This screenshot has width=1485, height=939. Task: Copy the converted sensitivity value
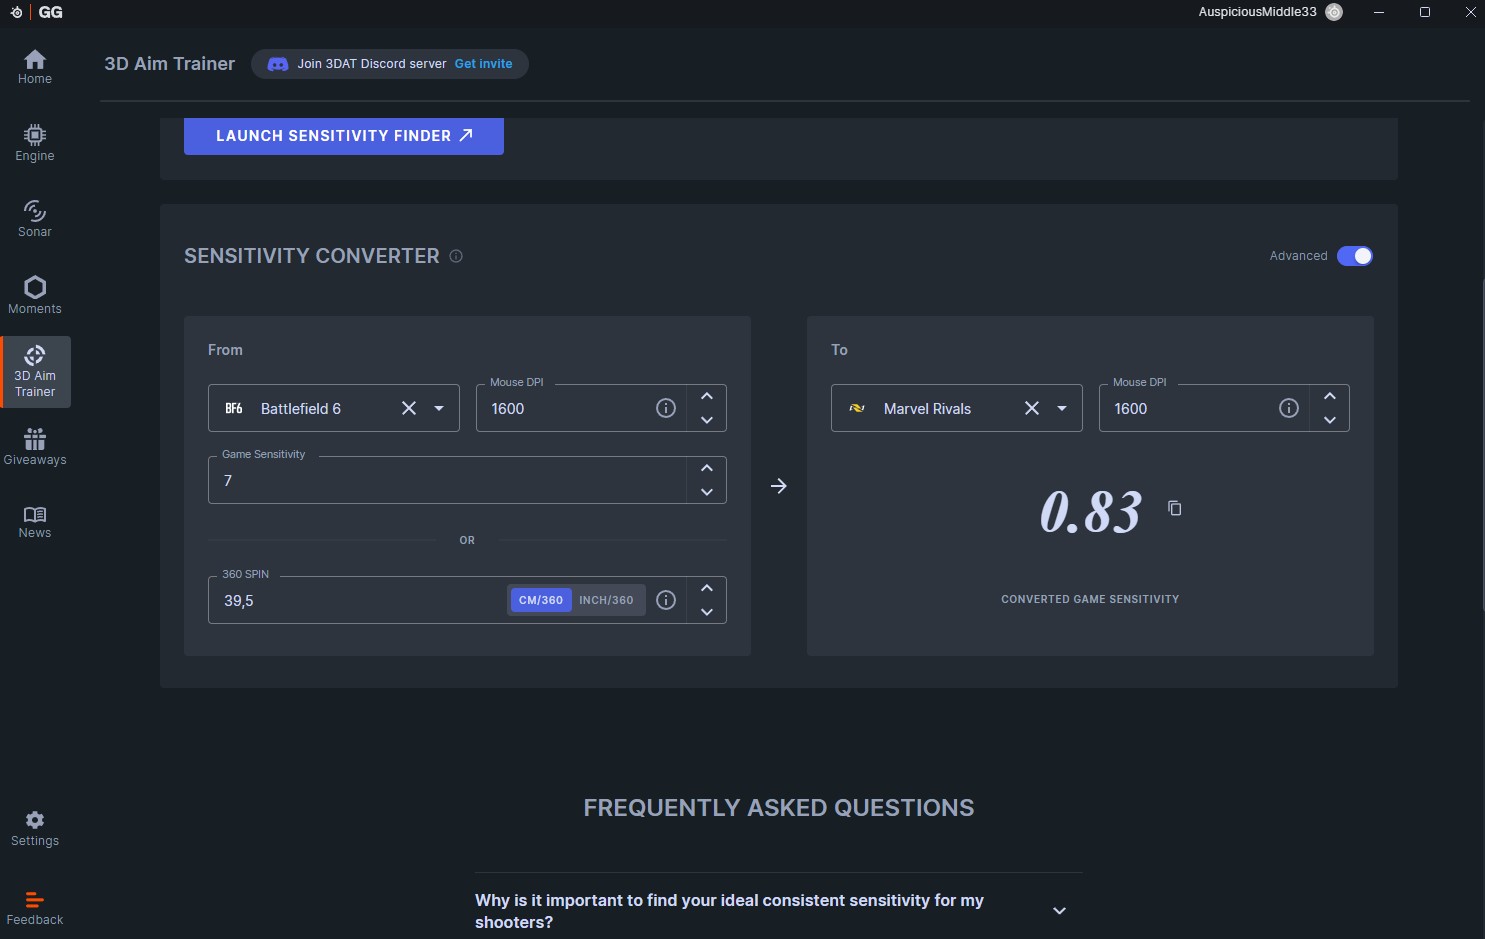(x=1175, y=509)
